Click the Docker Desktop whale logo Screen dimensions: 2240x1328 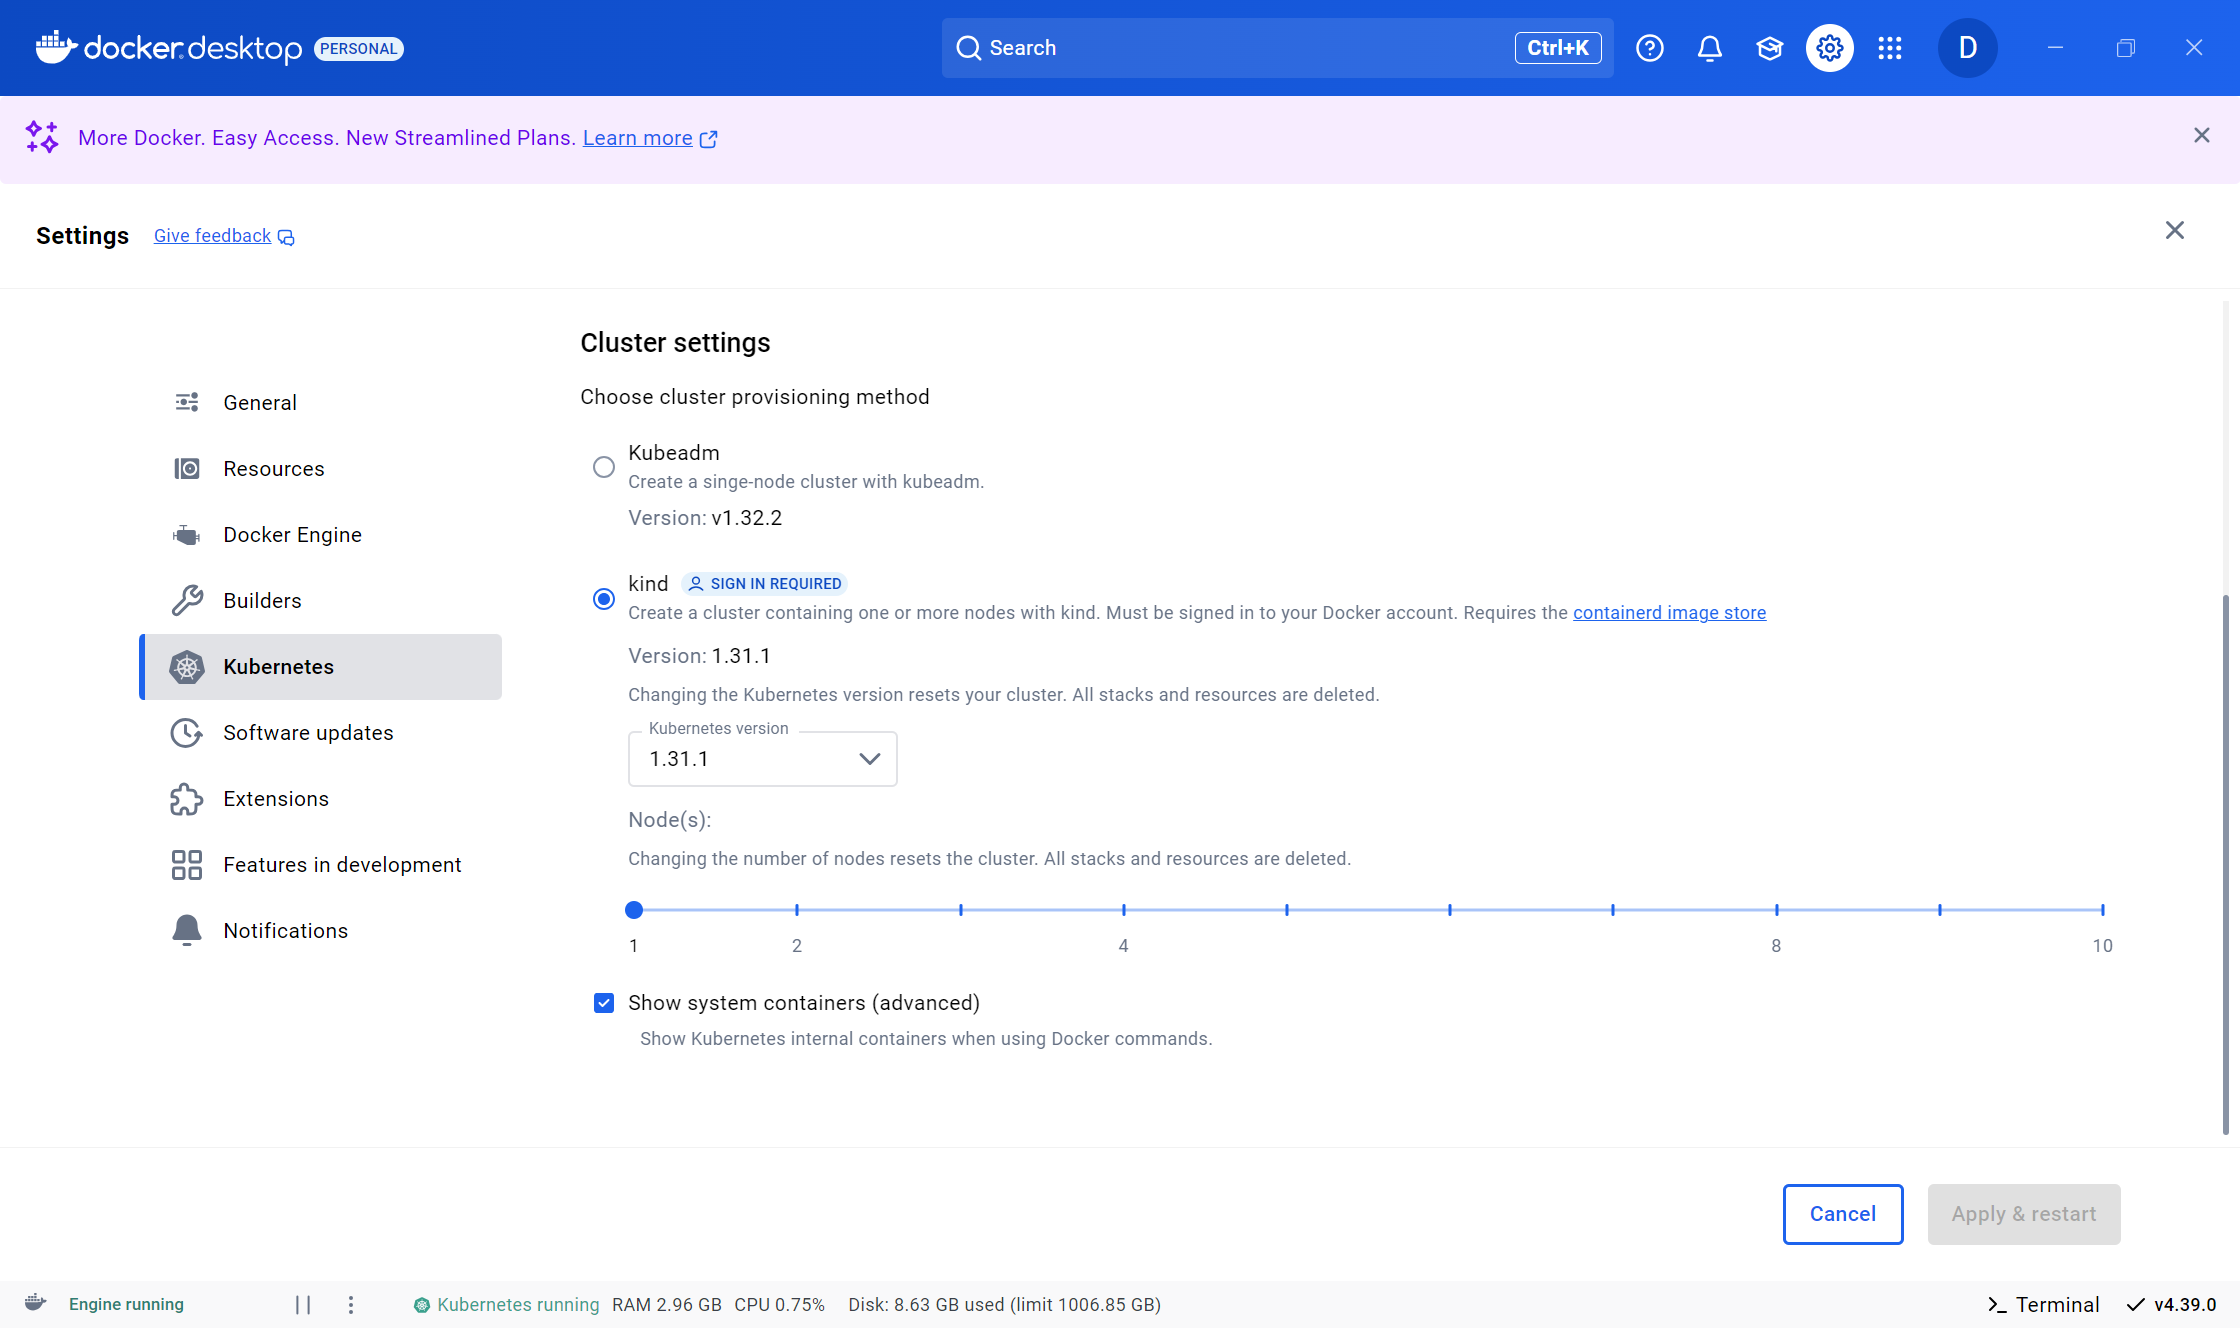56,47
